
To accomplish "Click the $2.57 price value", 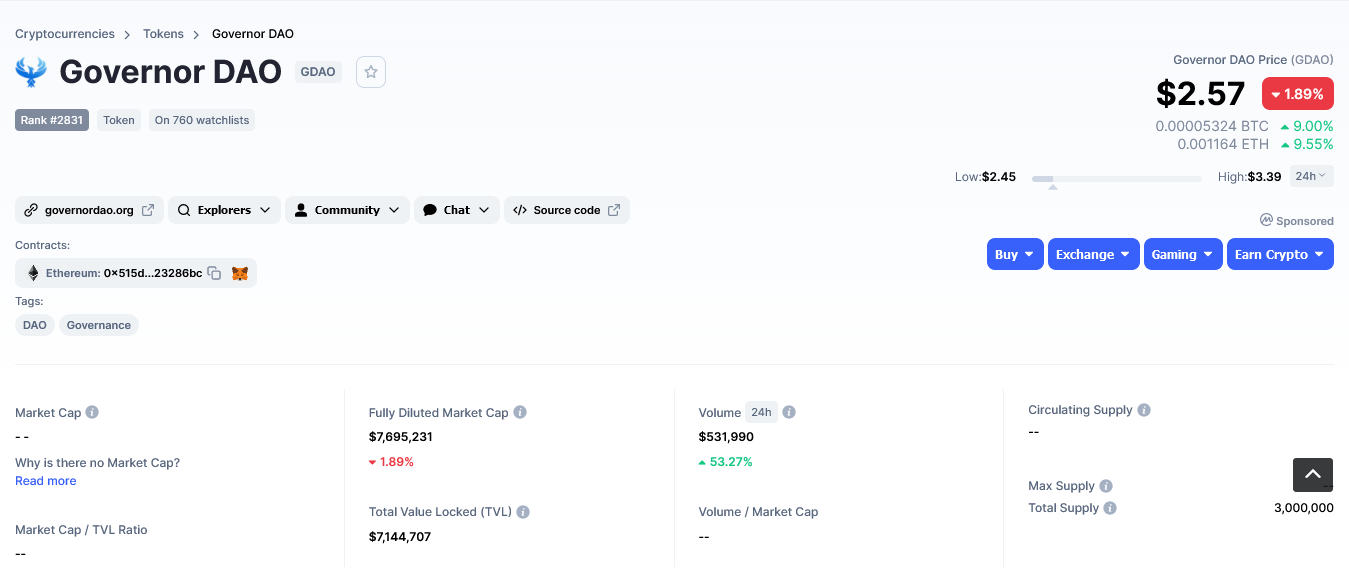I will [1201, 93].
